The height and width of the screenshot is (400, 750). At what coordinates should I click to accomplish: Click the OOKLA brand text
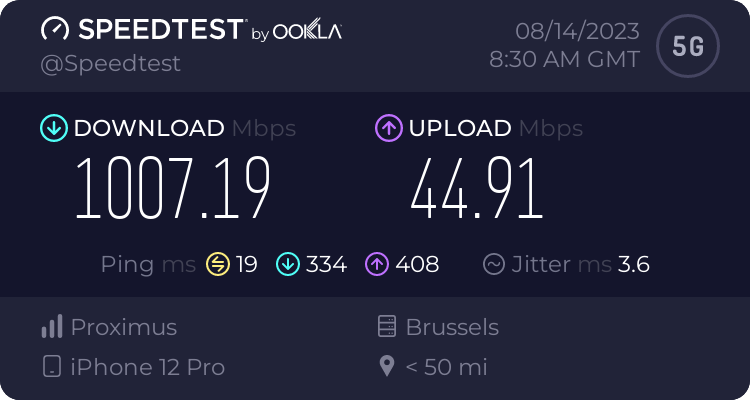[x=308, y=31]
